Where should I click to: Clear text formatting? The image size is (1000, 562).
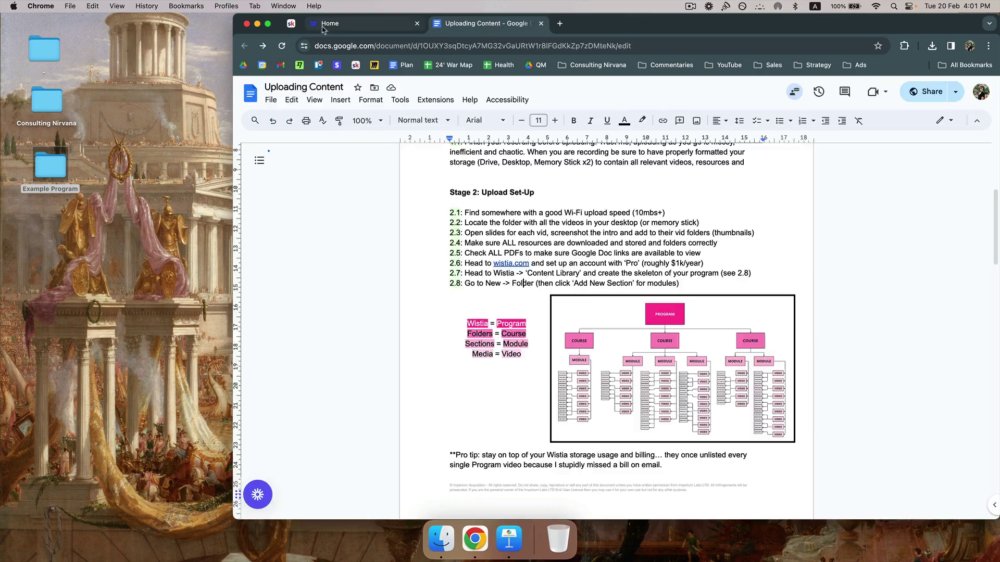tap(858, 121)
